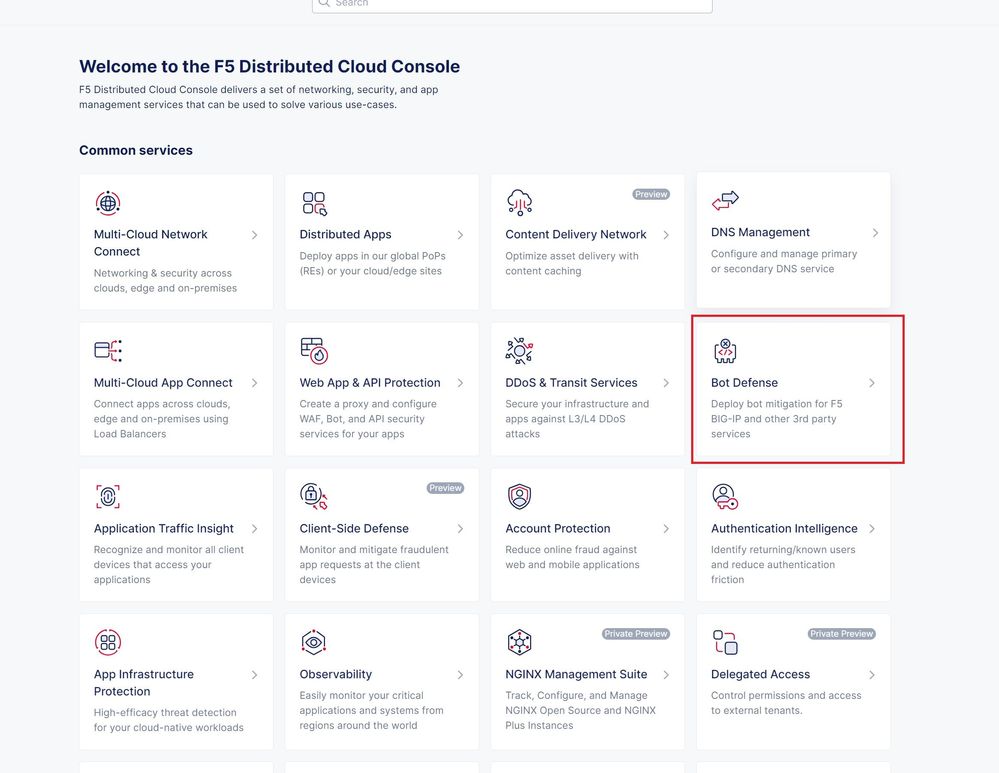Open the Bot Defense service title
Viewport: 999px width, 773px height.
pyautogui.click(x=744, y=382)
